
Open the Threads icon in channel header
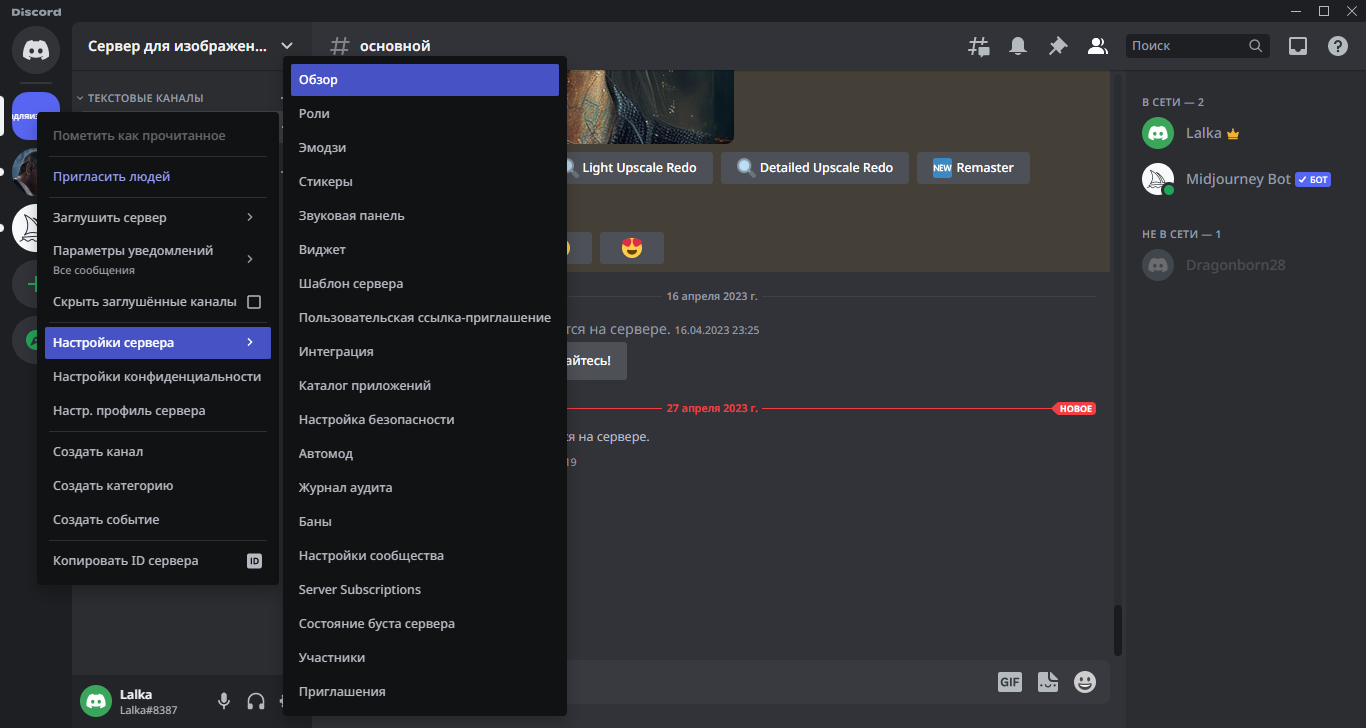click(978, 46)
